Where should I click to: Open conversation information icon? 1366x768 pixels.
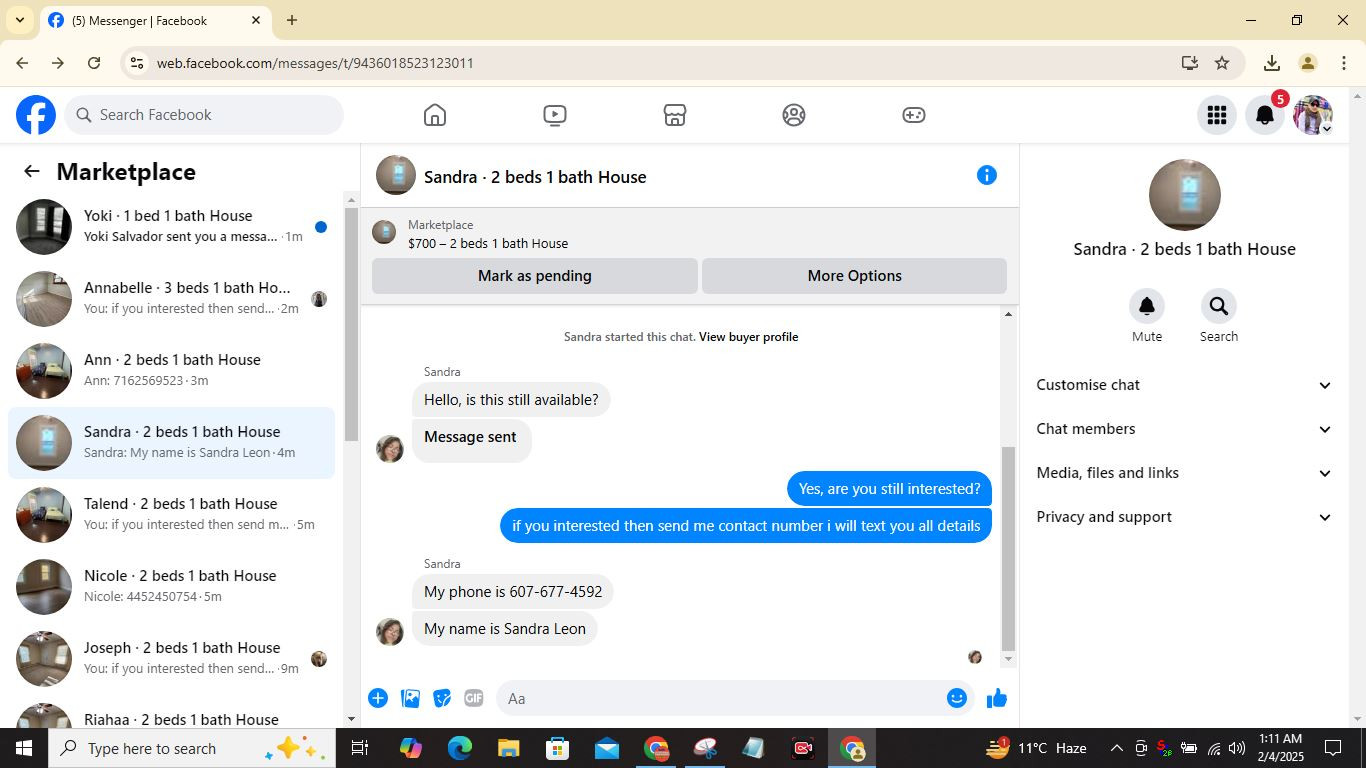point(987,175)
